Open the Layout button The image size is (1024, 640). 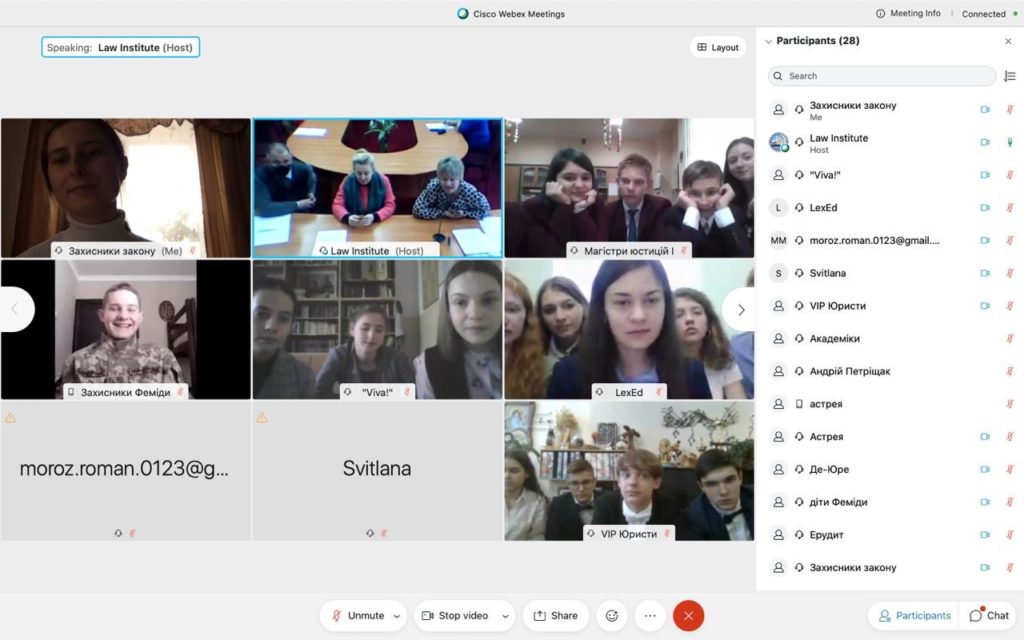pyautogui.click(x=718, y=47)
